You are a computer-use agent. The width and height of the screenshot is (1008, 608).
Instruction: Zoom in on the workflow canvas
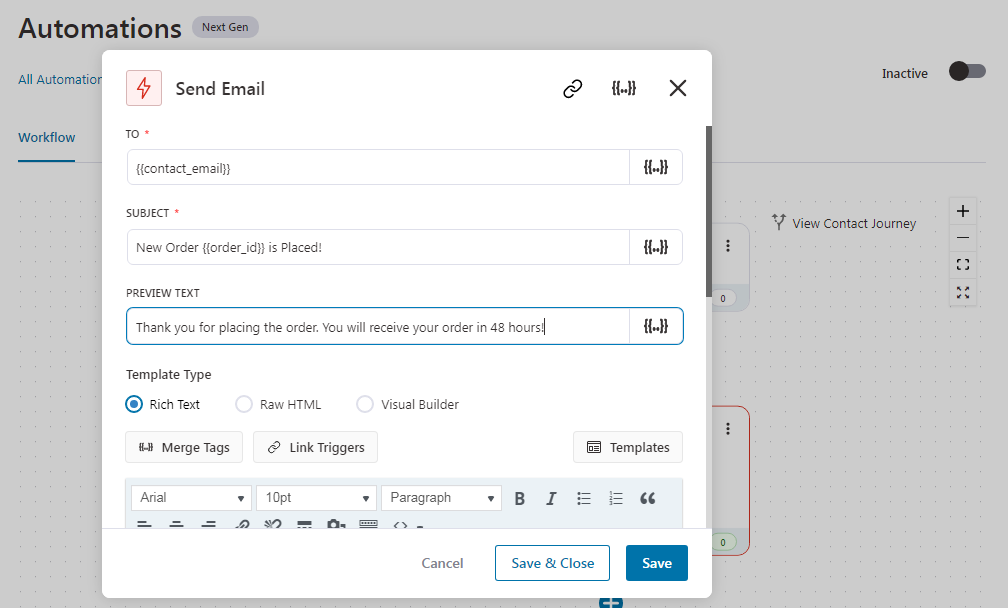962,211
